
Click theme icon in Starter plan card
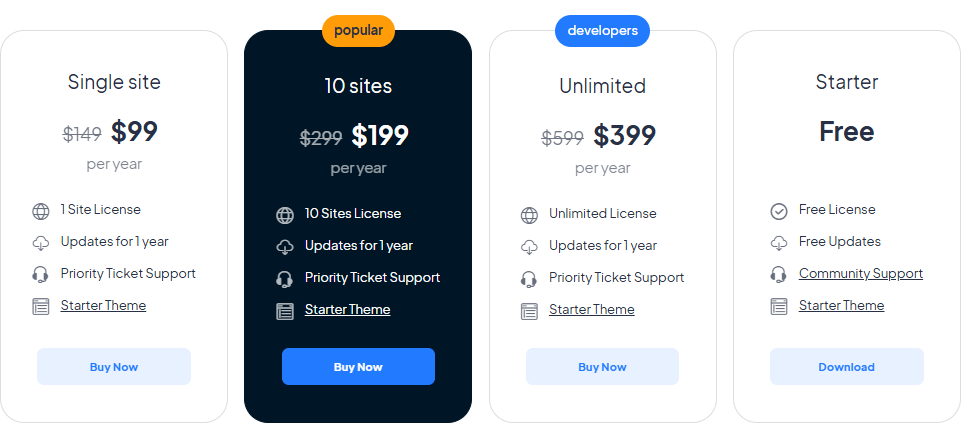[779, 307]
